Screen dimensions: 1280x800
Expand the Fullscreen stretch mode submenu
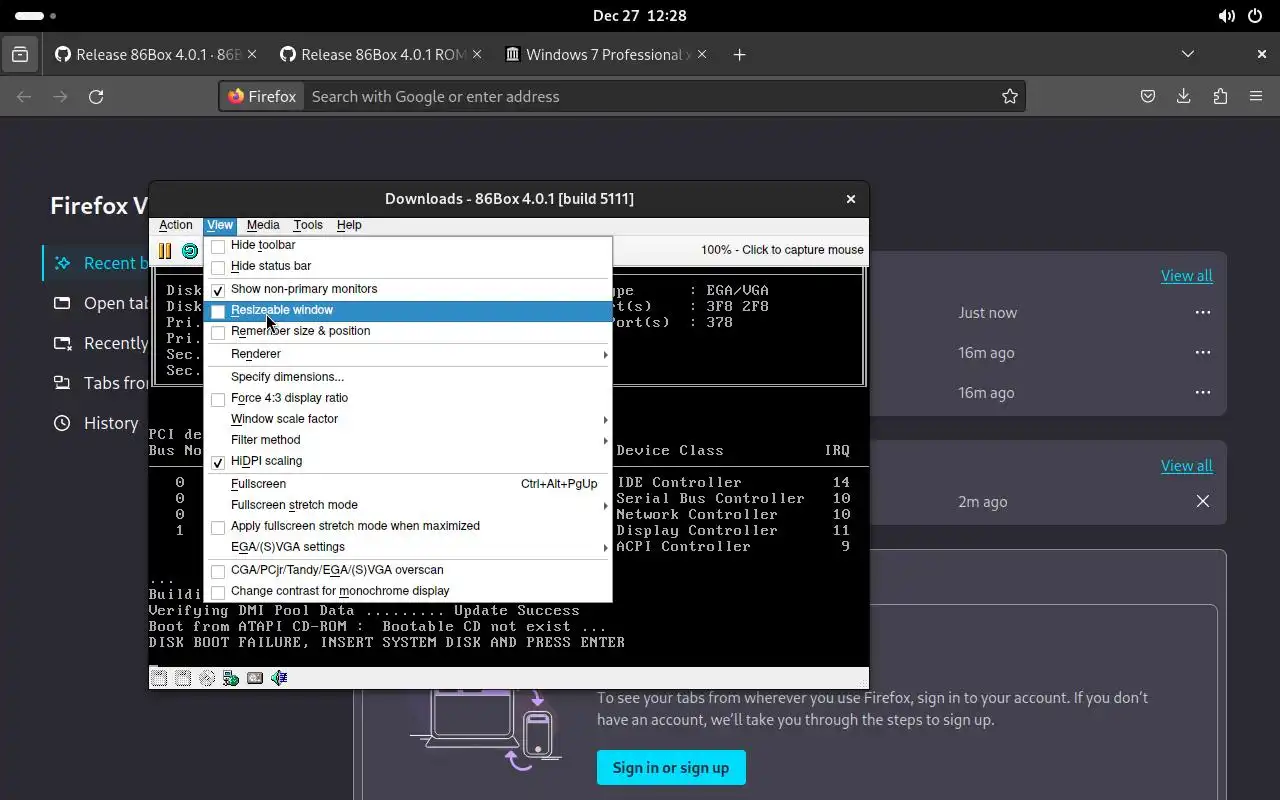pos(408,505)
